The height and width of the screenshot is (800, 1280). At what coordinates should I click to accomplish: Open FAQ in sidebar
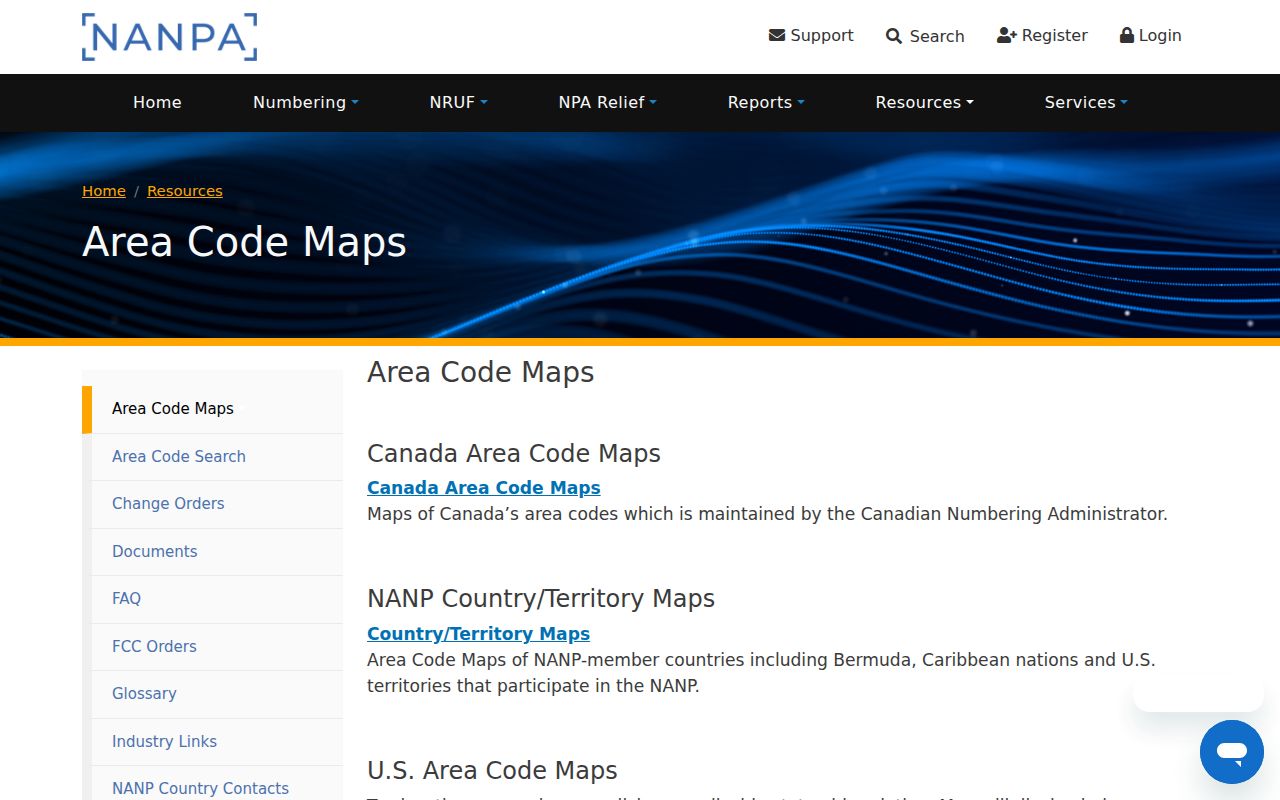point(217,599)
